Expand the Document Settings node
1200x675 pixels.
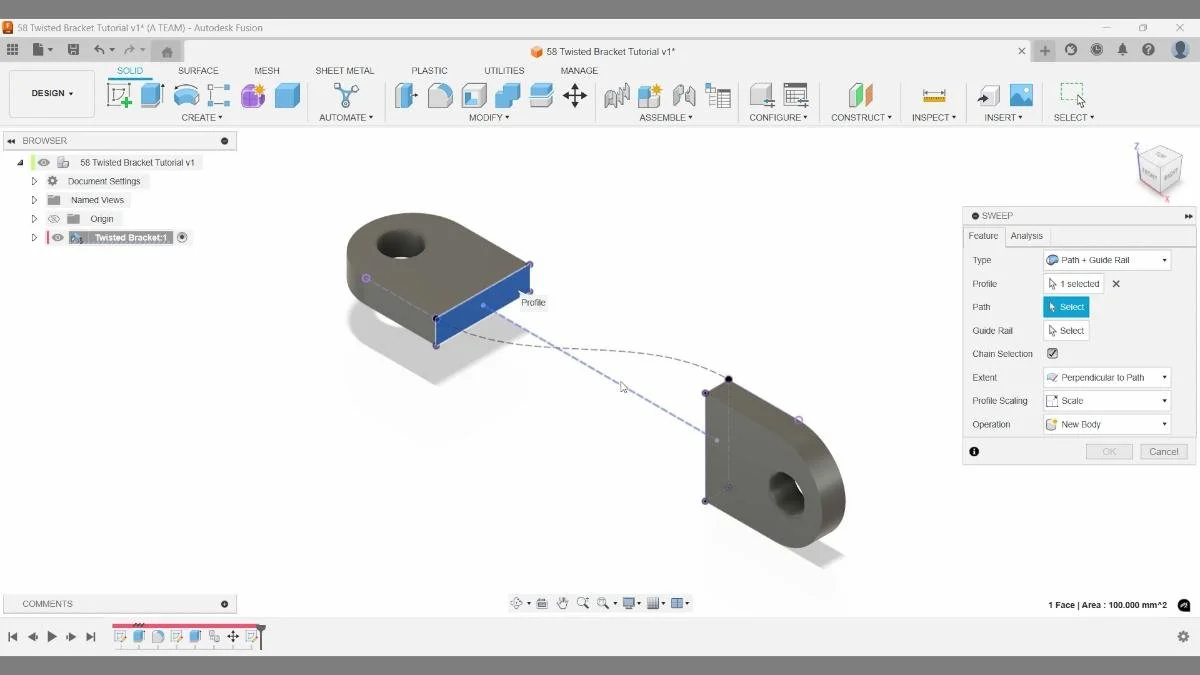pyautogui.click(x=34, y=181)
